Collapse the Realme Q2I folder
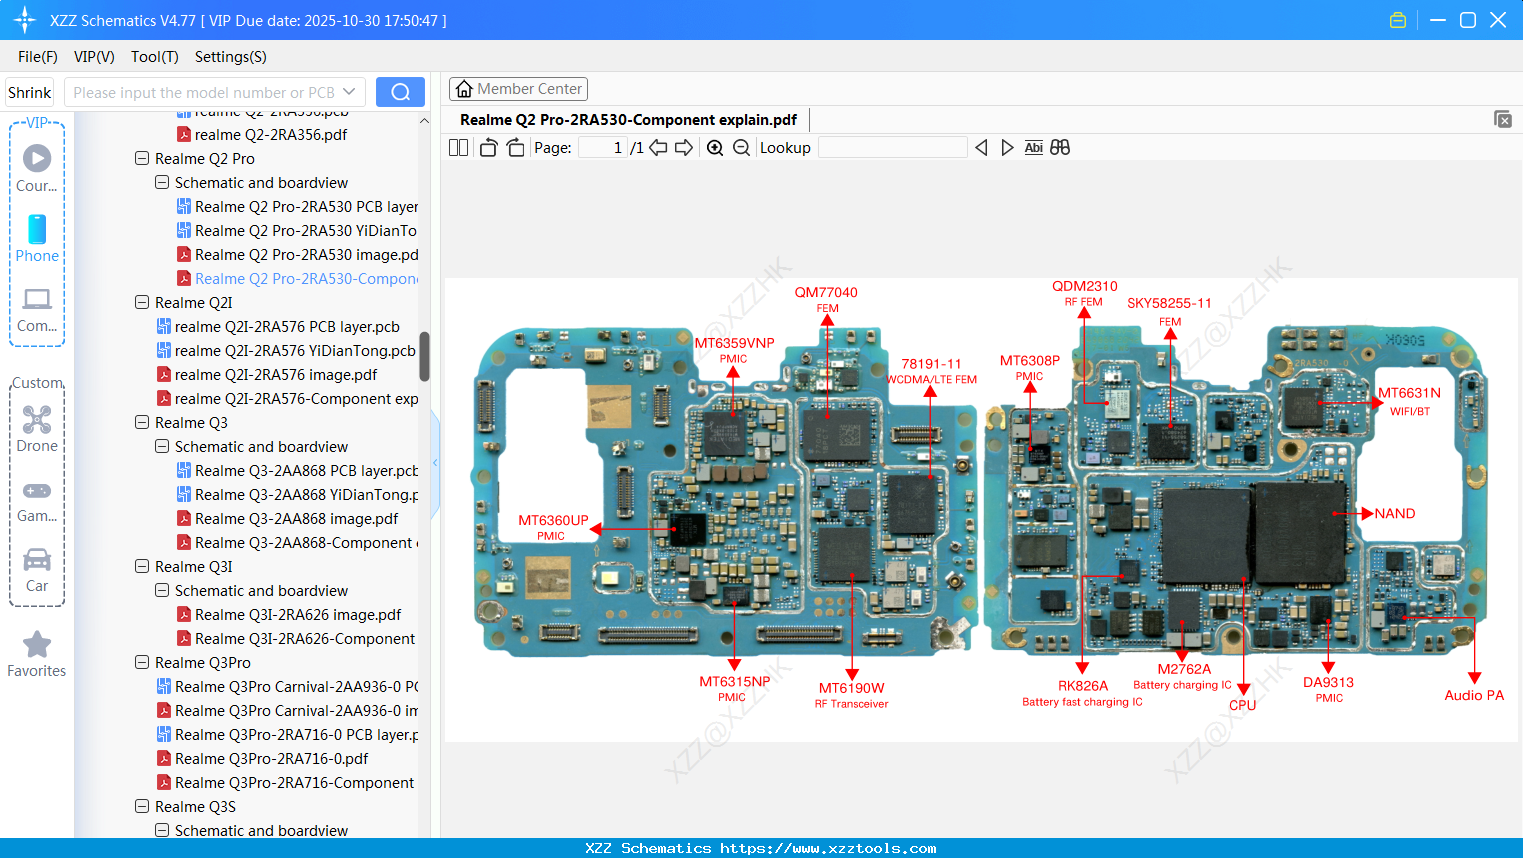Image resolution: width=1523 pixels, height=858 pixels. 142,303
